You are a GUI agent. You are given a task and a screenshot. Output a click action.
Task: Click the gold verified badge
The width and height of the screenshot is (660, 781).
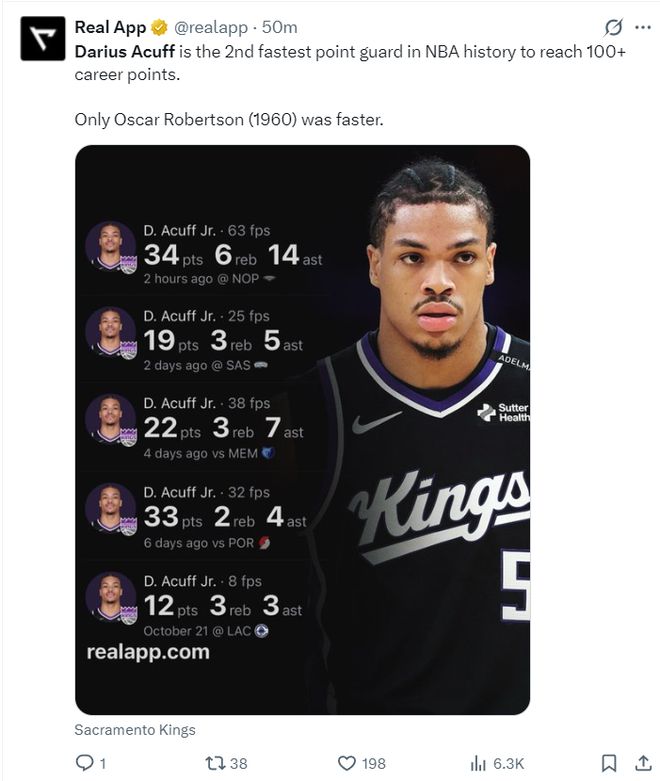coord(159,27)
